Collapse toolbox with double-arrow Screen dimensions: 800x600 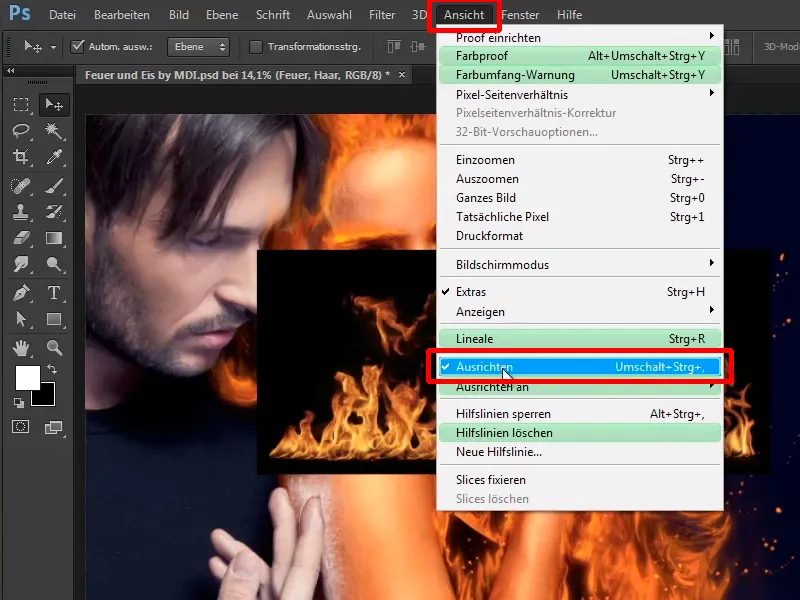[x=11, y=70]
